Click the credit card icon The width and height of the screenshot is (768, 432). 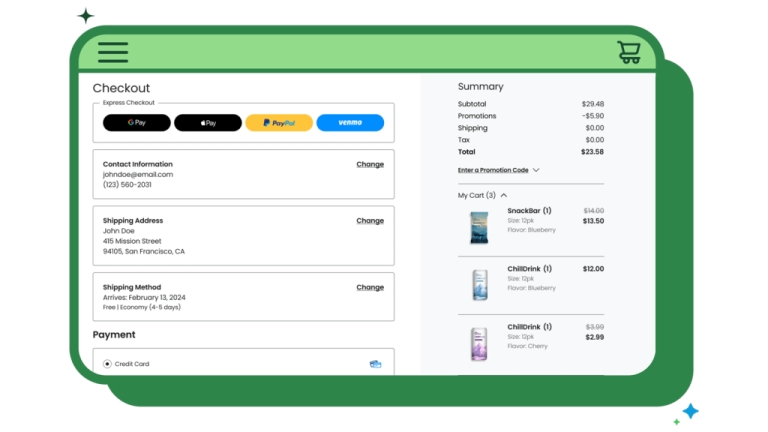coord(375,364)
